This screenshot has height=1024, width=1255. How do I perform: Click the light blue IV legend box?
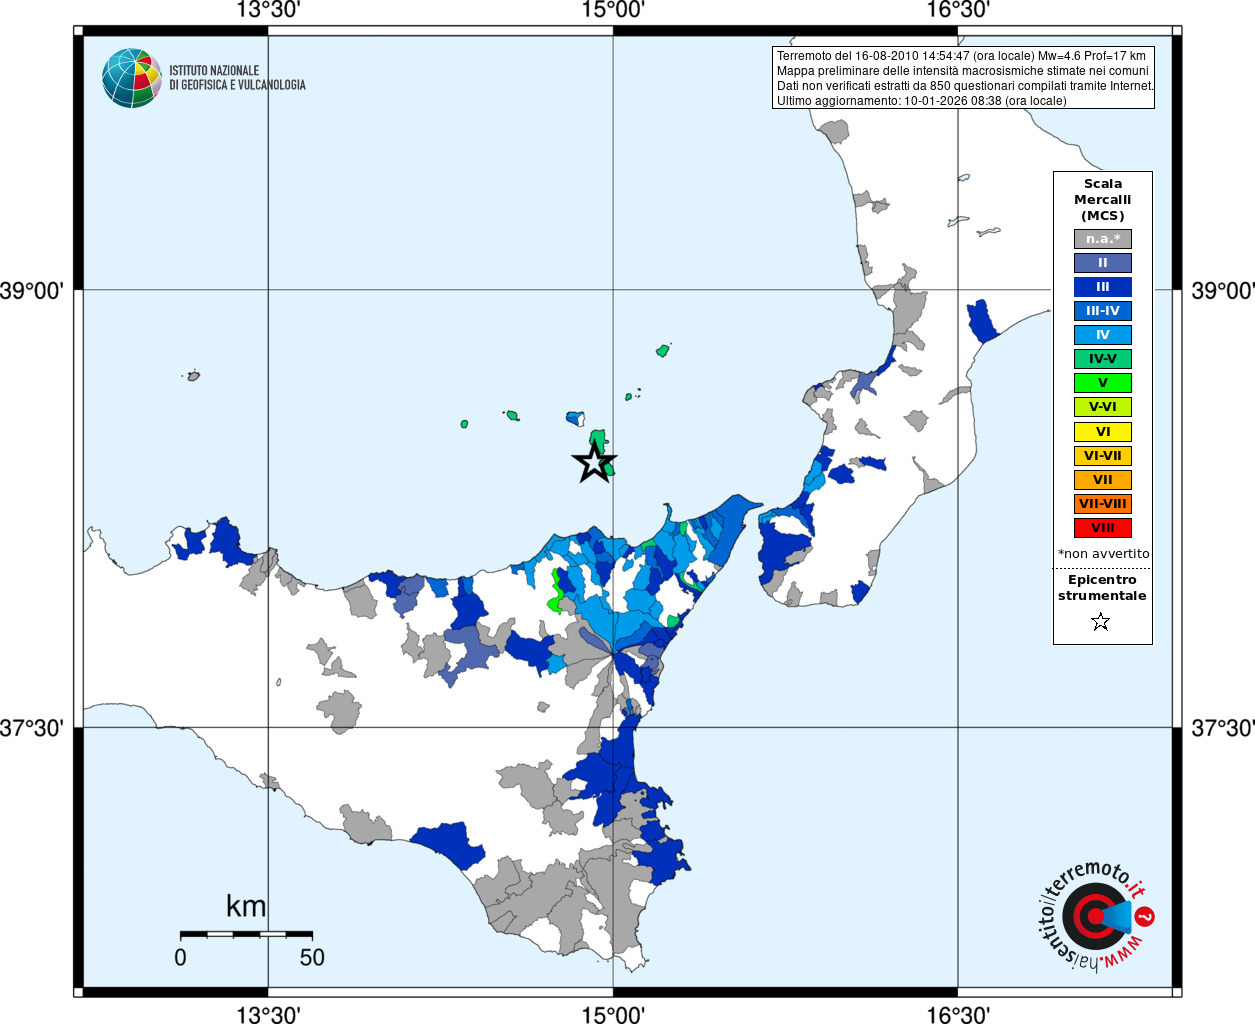tap(1102, 335)
